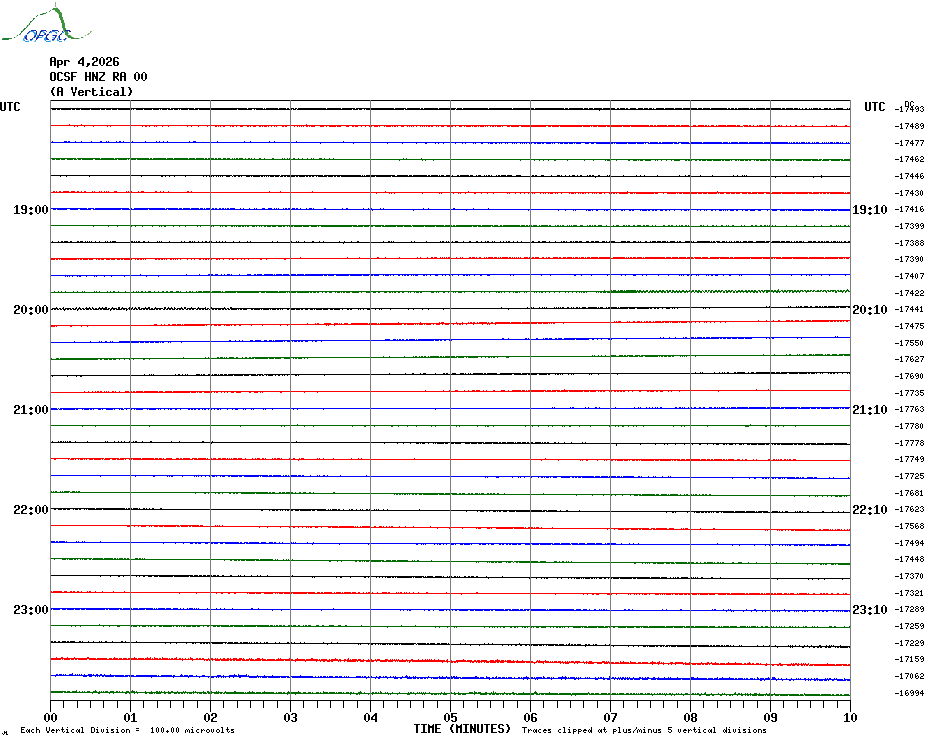Select the 23:00 left-axis time marker

tap(30, 610)
